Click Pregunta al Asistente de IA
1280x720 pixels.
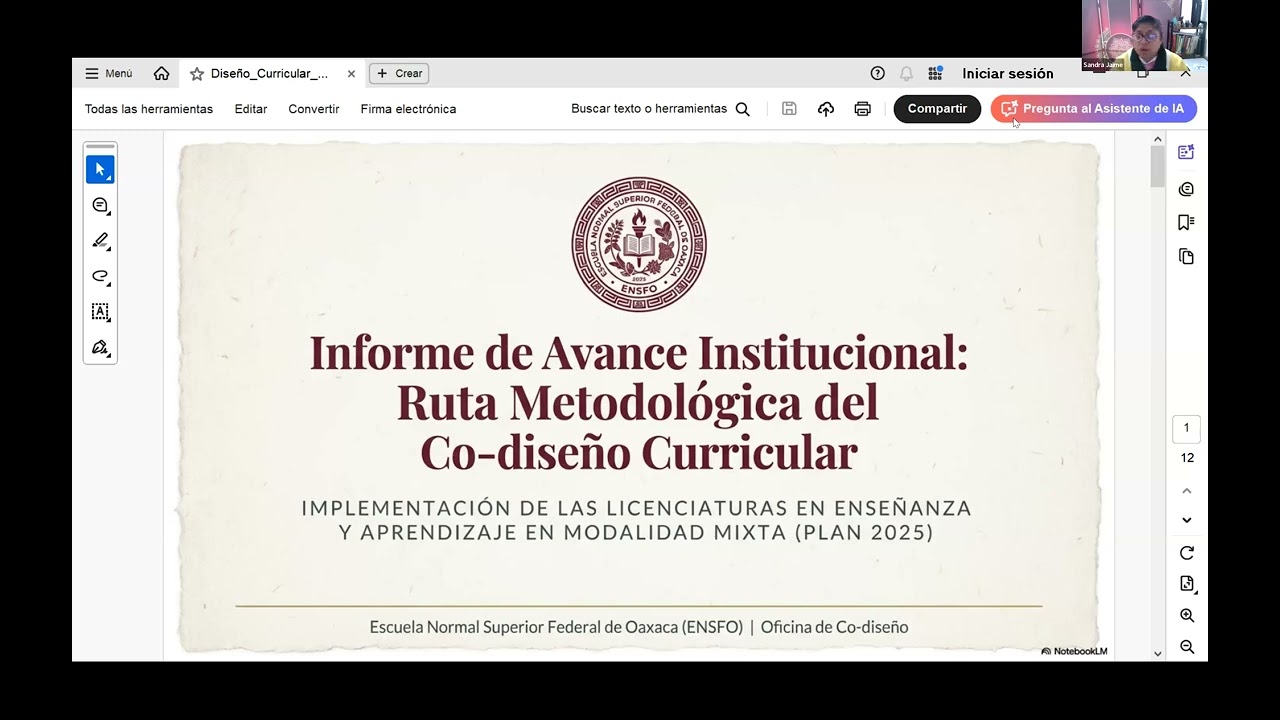pyautogui.click(x=1094, y=109)
